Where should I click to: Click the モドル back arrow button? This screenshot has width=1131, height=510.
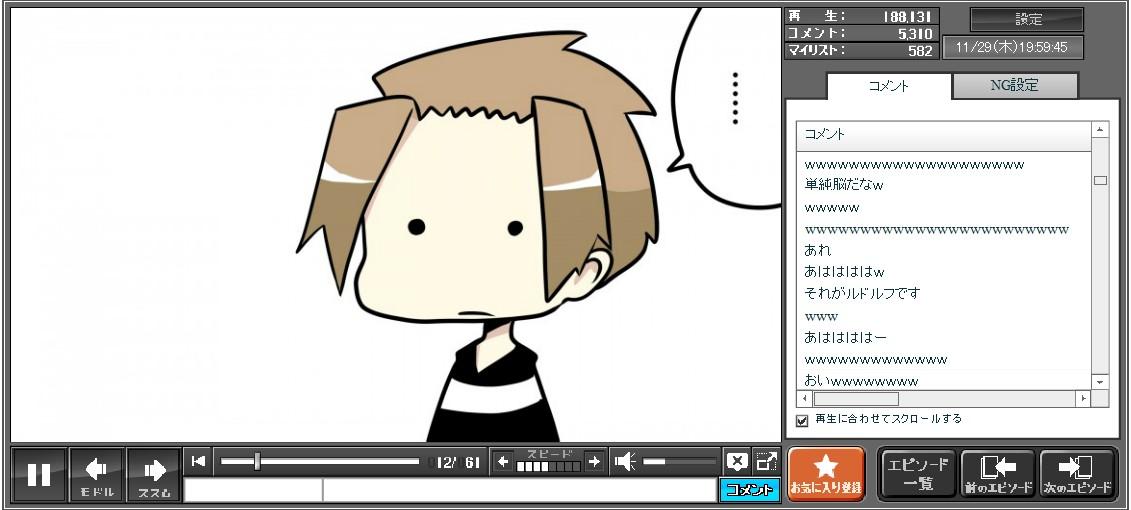(x=97, y=474)
